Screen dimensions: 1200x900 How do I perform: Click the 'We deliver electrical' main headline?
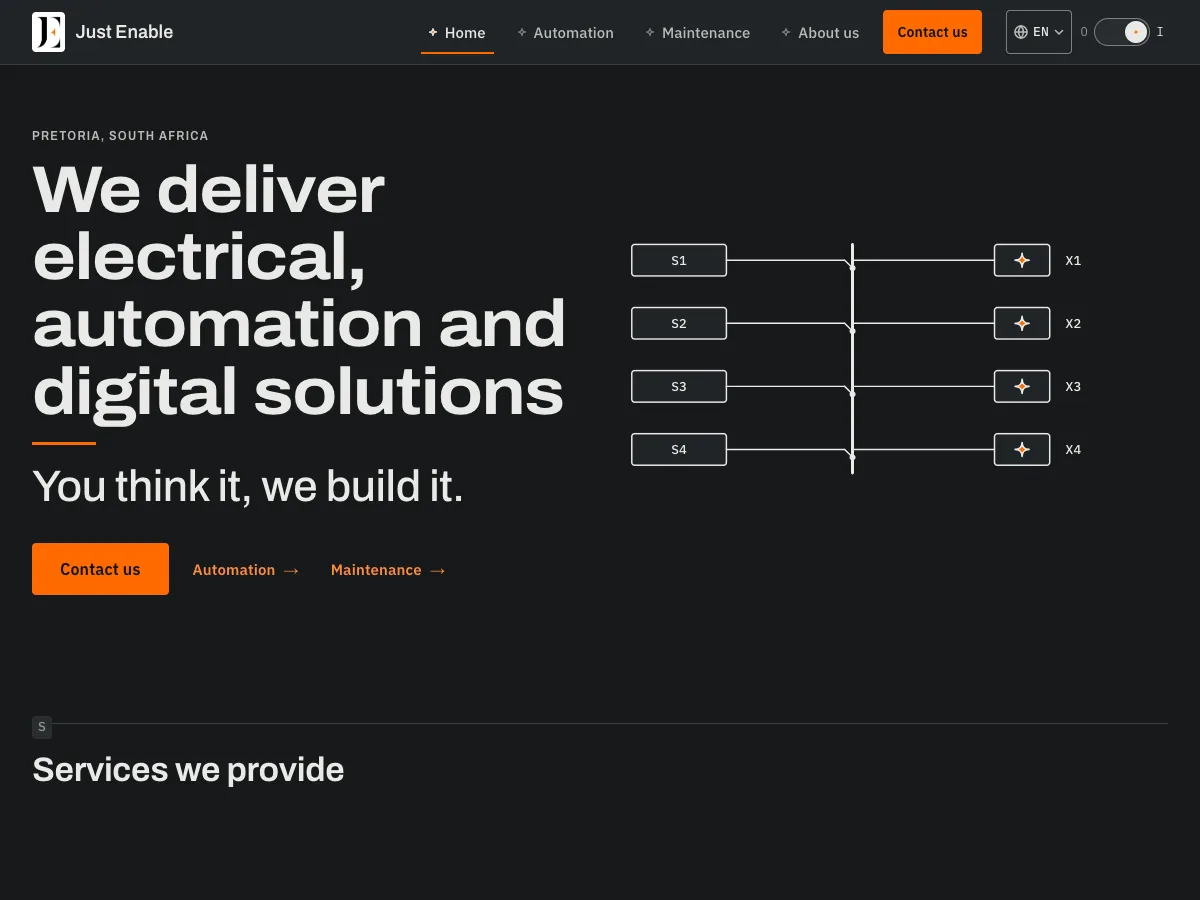(300, 289)
